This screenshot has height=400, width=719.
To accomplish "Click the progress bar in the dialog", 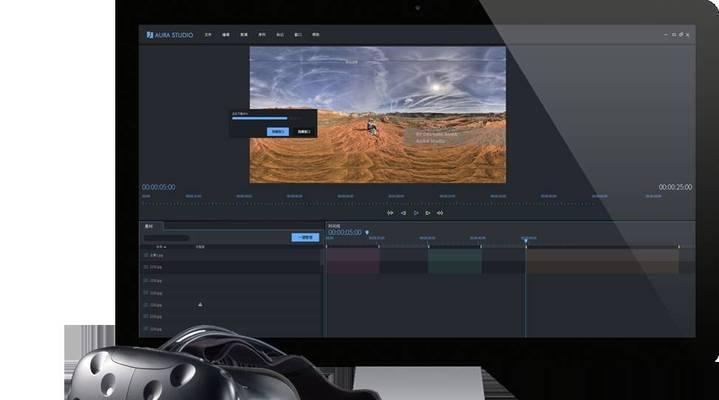I will pos(260,118).
